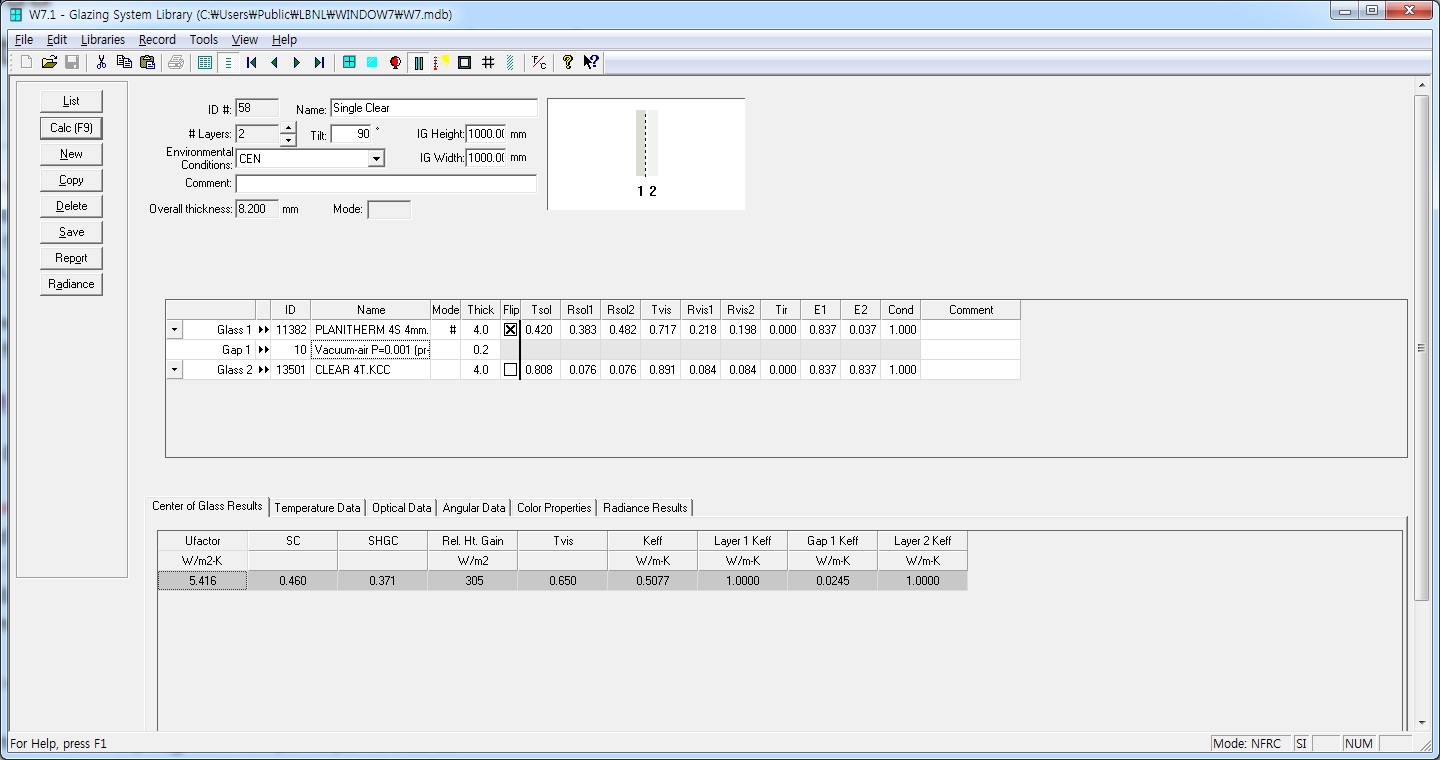
Task: Increase the number of layers with up arrow
Action: pyautogui.click(x=288, y=128)
